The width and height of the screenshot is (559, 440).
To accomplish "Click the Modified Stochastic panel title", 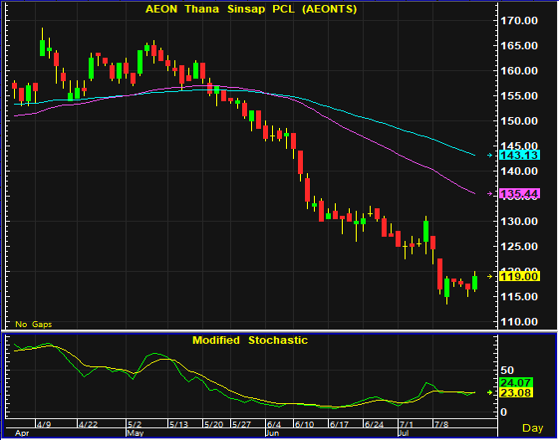I will 250,340.
